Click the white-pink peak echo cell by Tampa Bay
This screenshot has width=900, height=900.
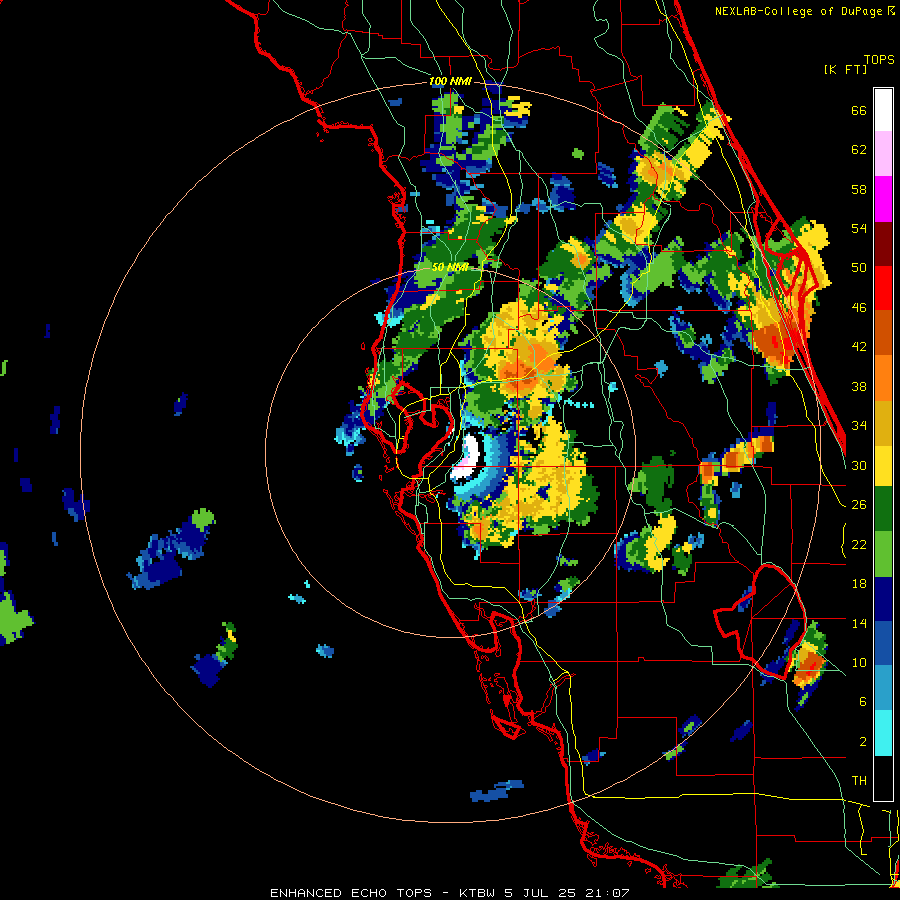point(470,457)
